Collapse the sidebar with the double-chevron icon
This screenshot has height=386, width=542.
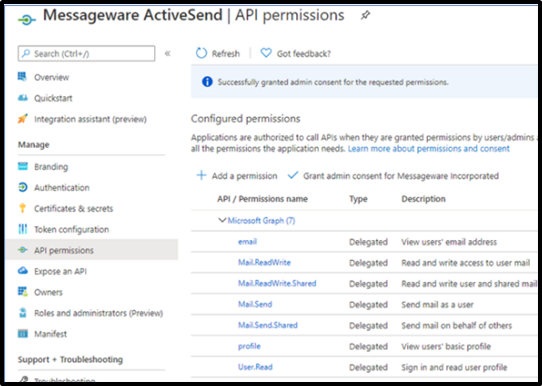[168, 53]
